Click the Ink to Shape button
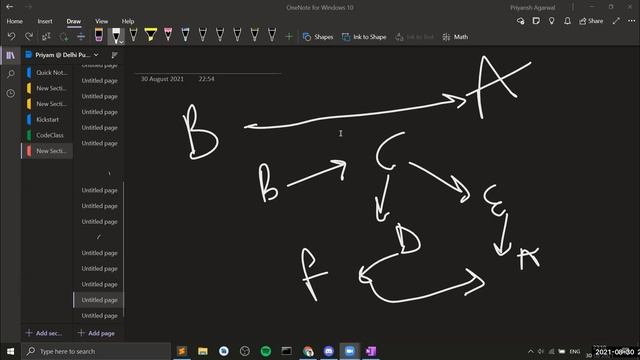Screen dimensions: 640x360 (x=364, y=37)
